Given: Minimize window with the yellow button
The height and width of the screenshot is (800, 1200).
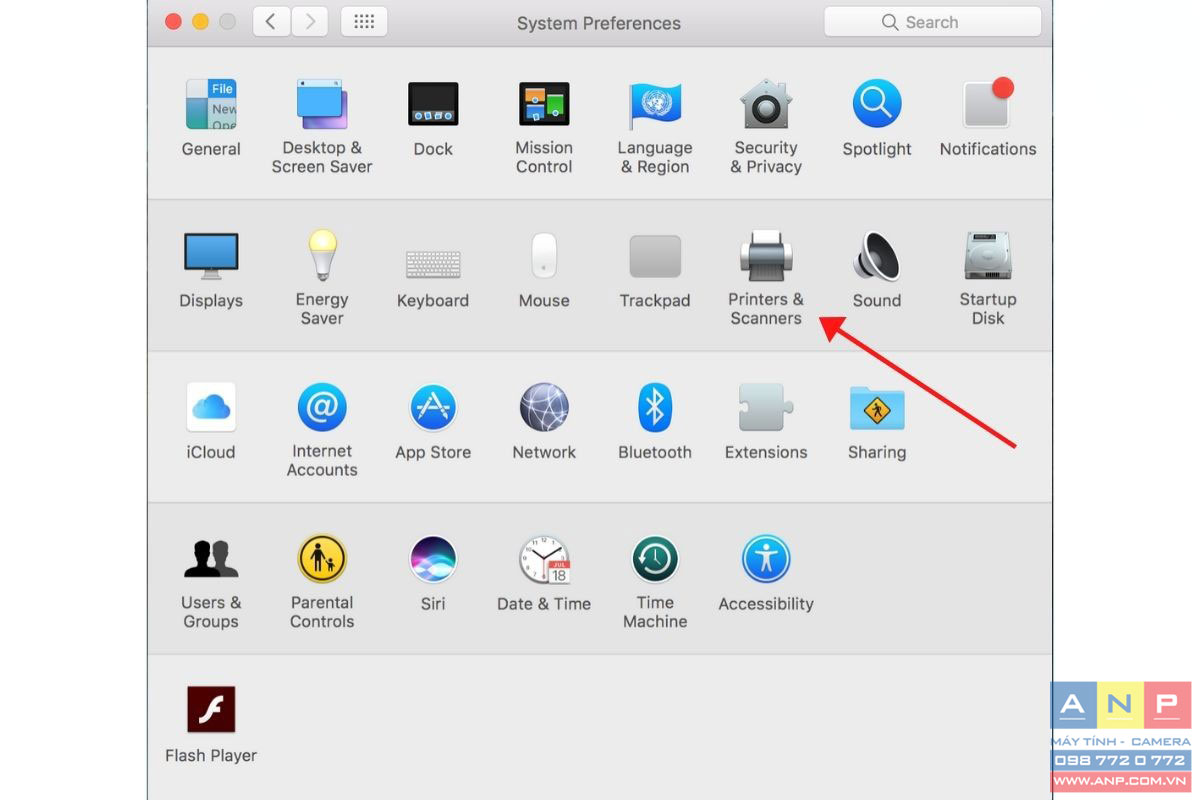Looking at the screenshot, I should pyautogui.click(x=200, y=21).
